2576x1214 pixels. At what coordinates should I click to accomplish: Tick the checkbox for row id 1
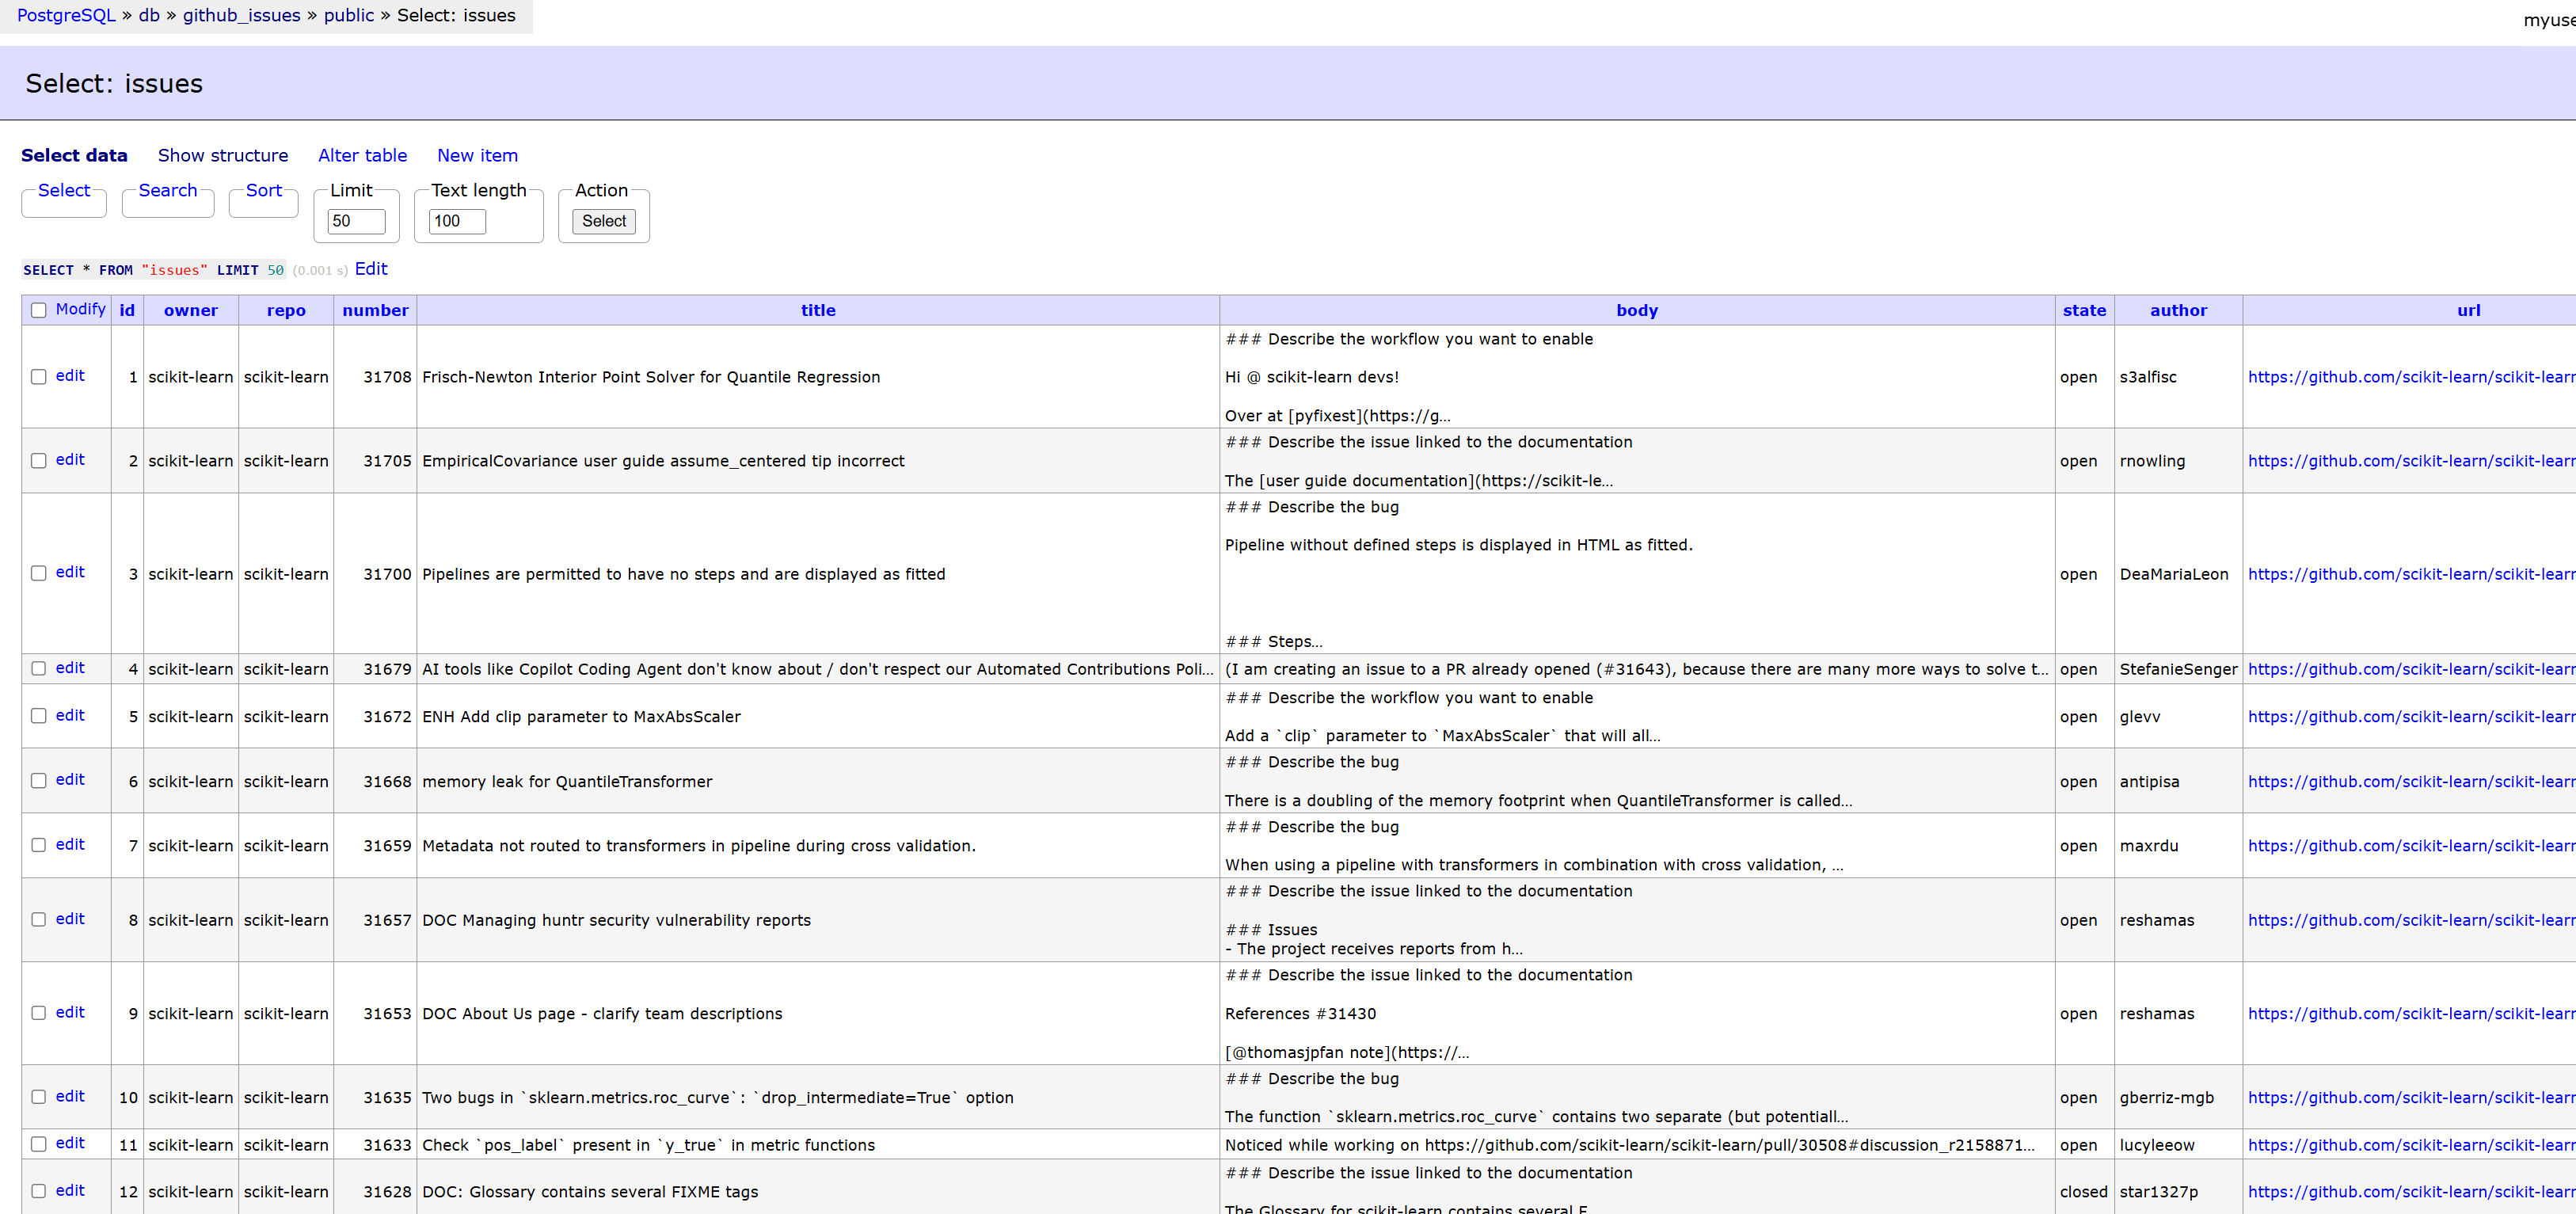pyautogui.click(x=38, y=377)
